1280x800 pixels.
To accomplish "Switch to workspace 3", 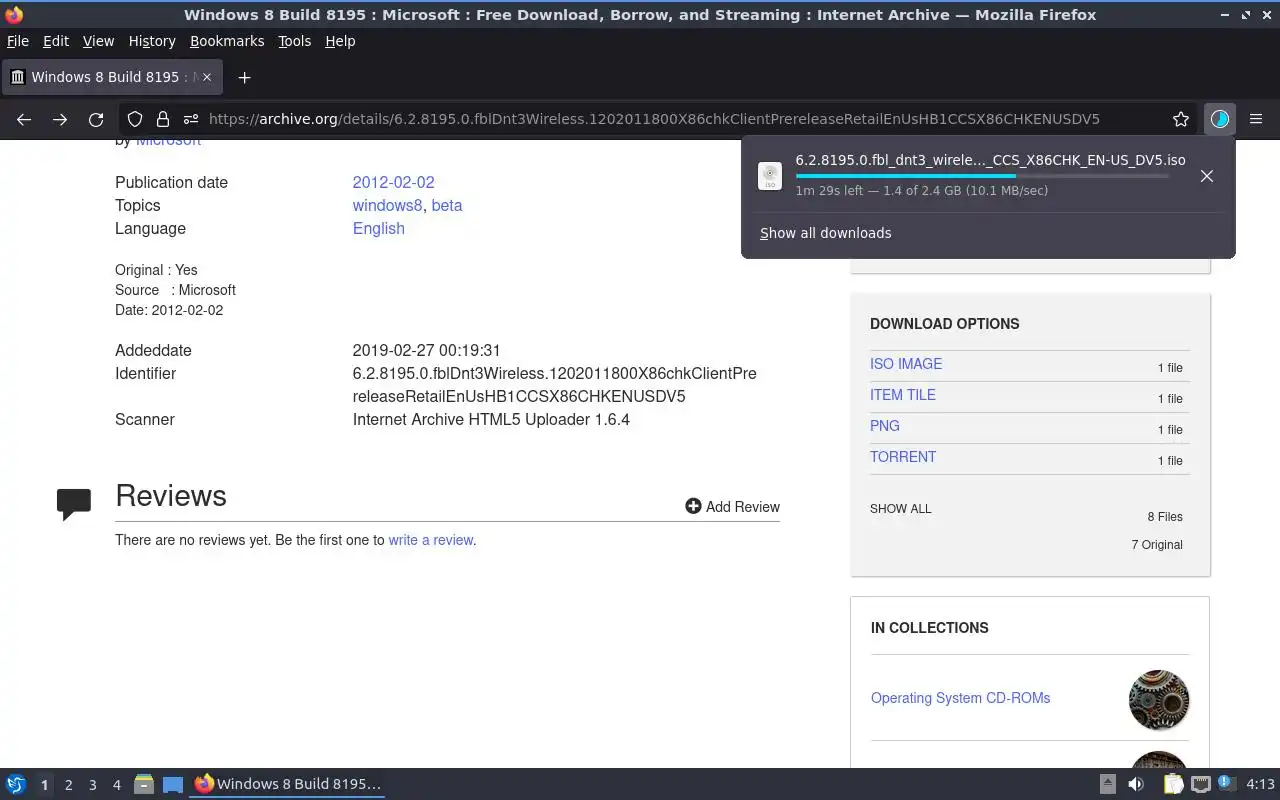I will coord(93,785).
